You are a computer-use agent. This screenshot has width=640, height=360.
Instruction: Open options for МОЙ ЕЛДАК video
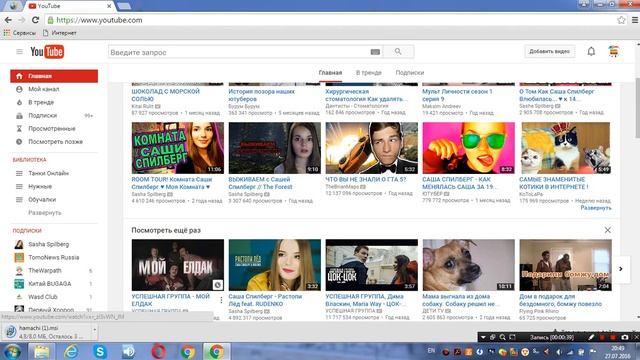221,300
